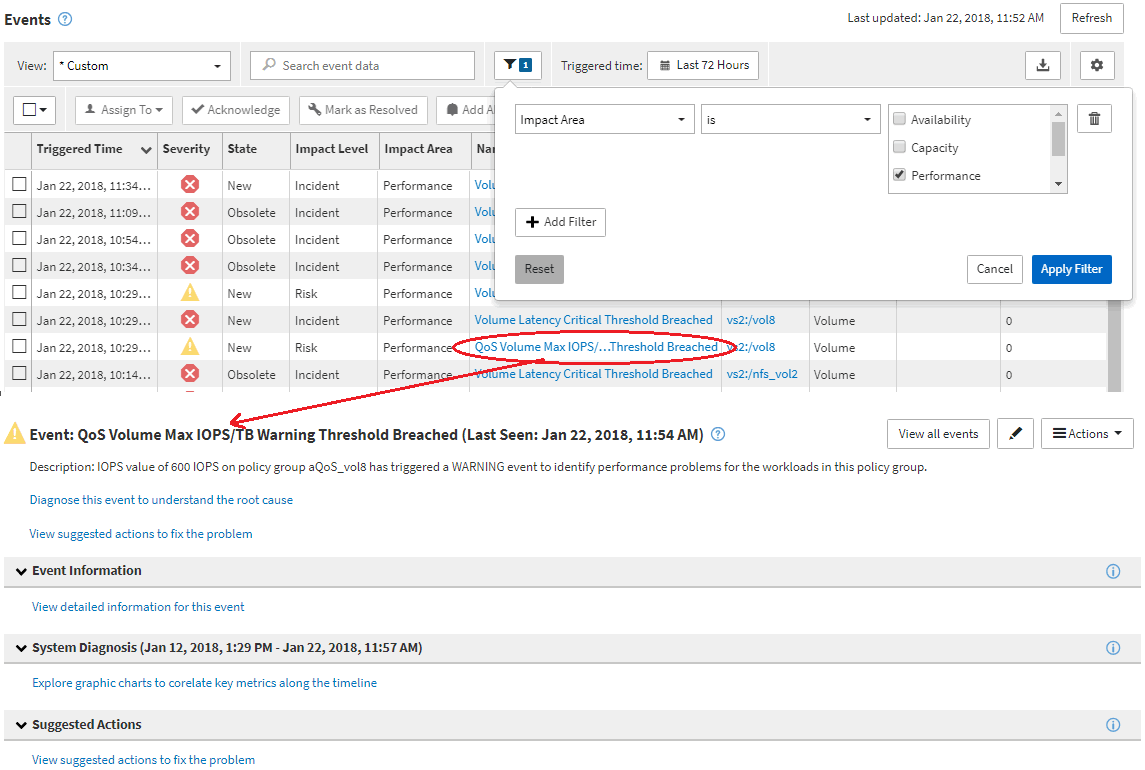The width and height of the screenshot is (1145, 770).
Task: Sort by the Severity column header
Action: [186, 149]
